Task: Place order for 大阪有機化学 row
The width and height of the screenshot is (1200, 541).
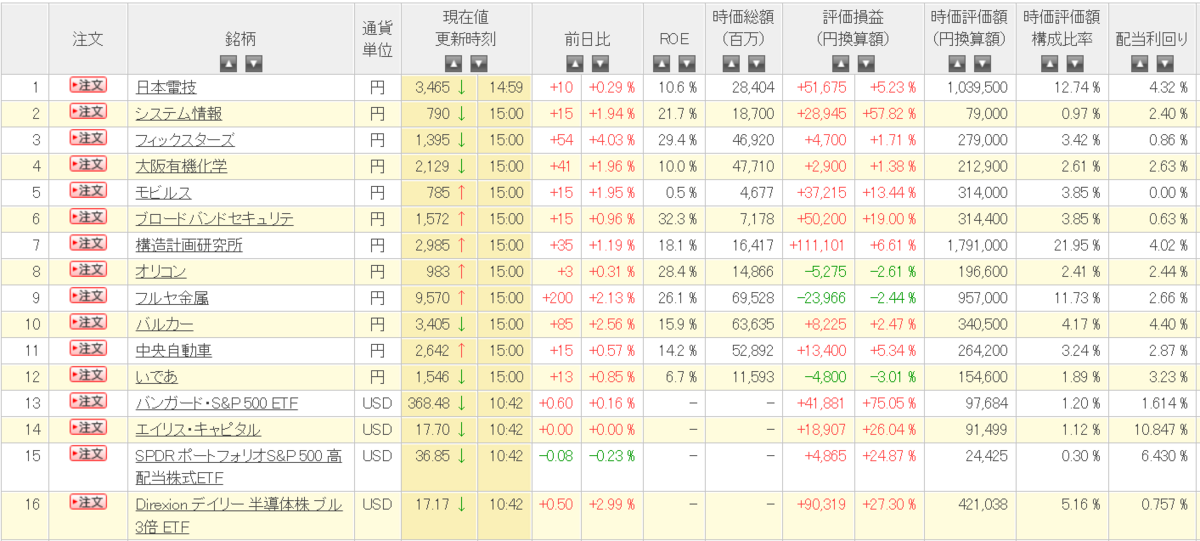Action: pos(88,164)
